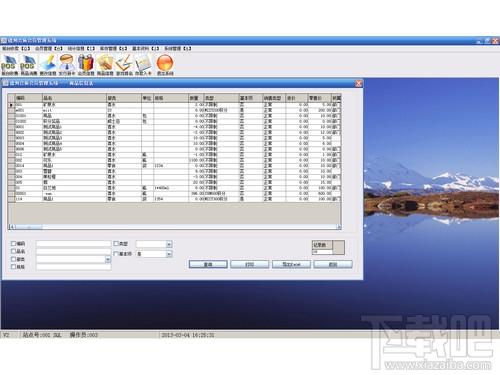Select the notepad-and-pencil toolbar icon
Viewport: 500px width, 375px height.
point(124,65)
